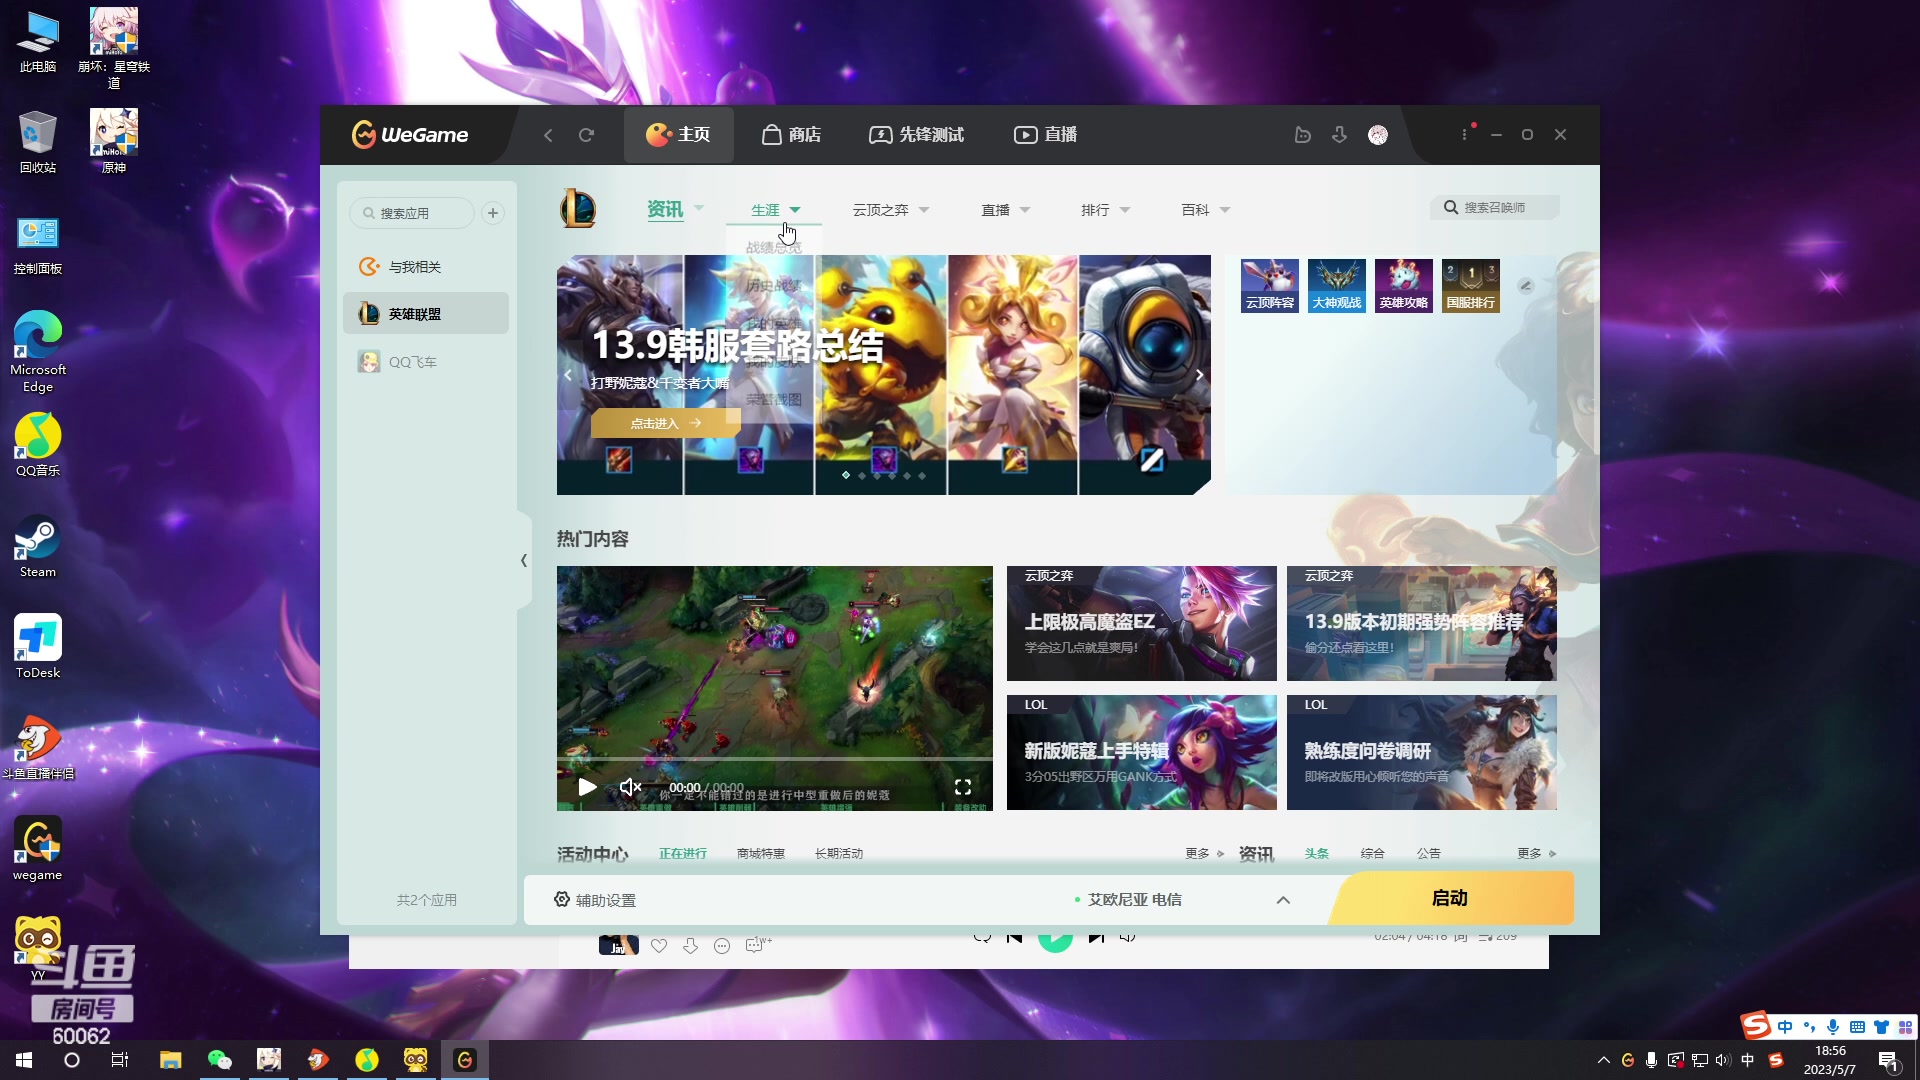
Task: Open 云顶阵容 shortcut tile
Action: coord(1270,286)
